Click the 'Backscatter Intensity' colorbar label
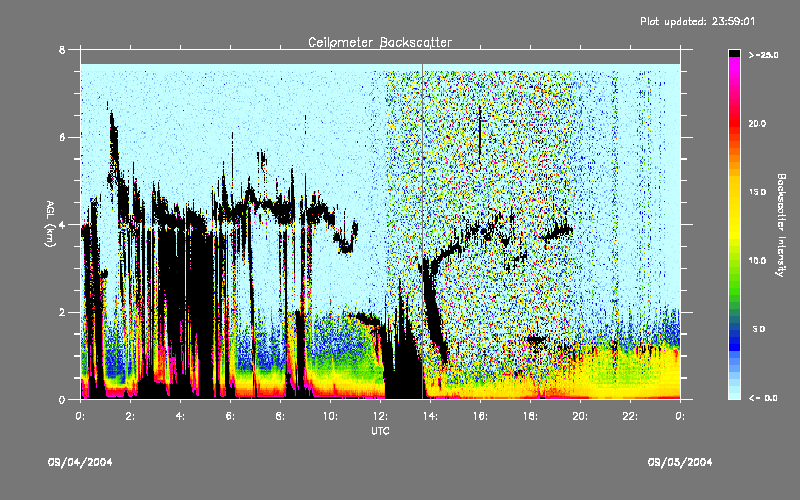800x500 pixels. (781, 225)
